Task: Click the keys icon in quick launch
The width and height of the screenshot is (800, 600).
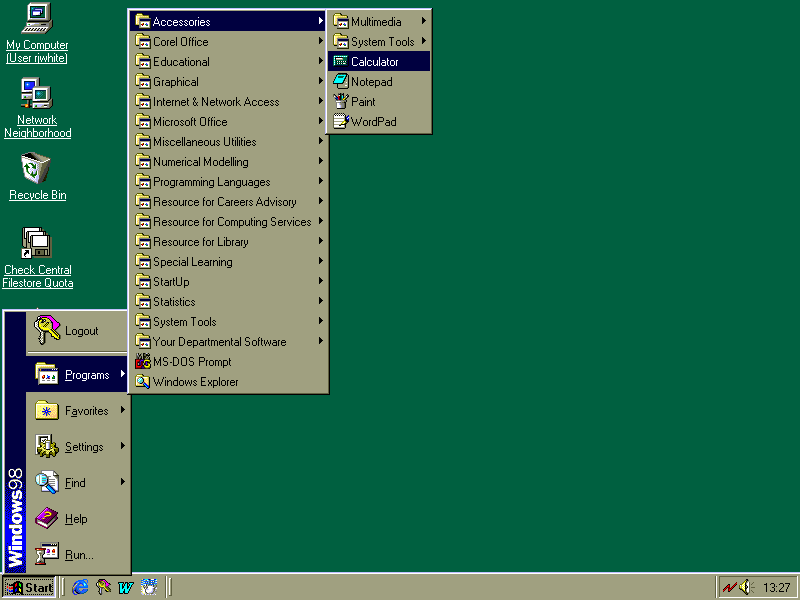Action: [x=103, y=587]
